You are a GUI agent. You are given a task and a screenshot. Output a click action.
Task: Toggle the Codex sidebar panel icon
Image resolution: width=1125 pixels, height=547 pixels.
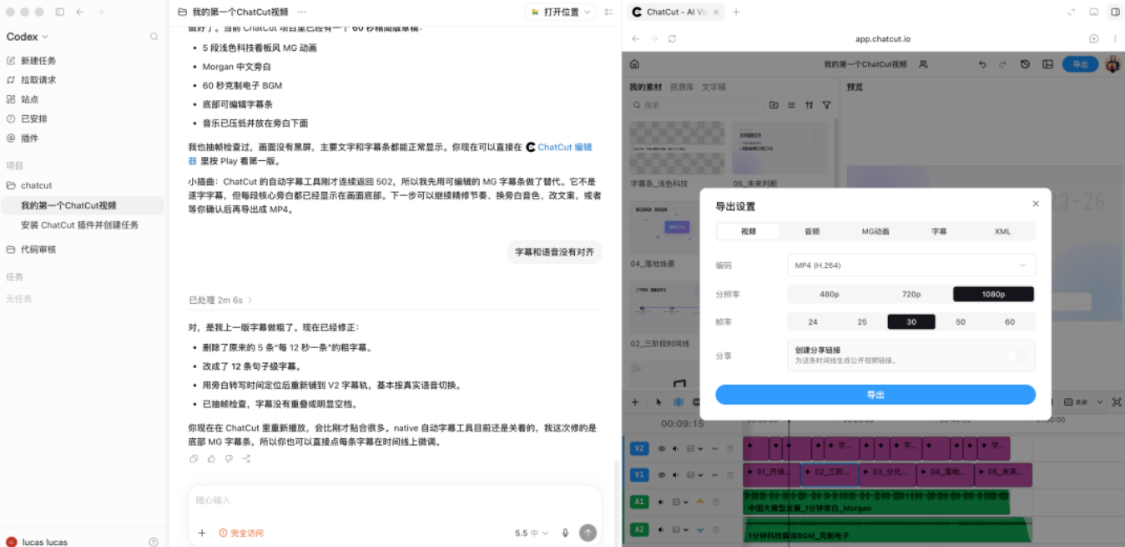click(x=60, y=12)
